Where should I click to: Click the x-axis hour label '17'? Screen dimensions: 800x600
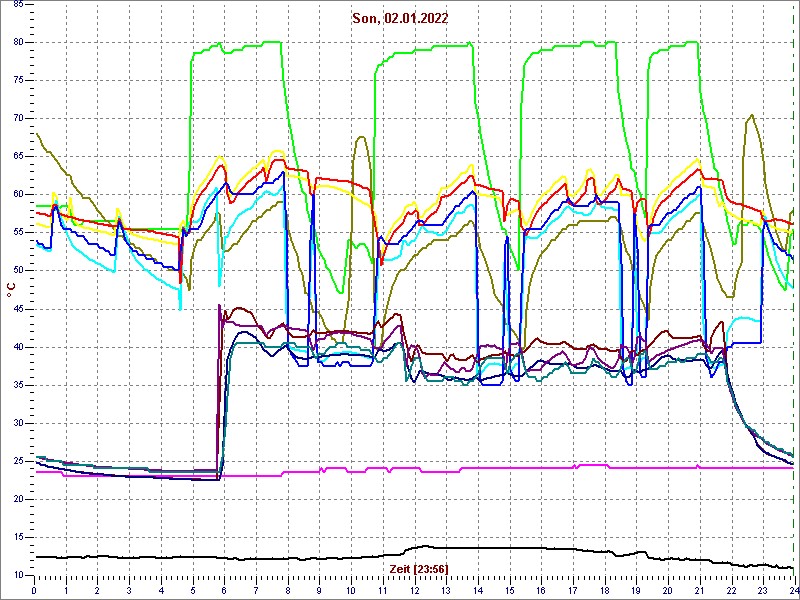573,590
